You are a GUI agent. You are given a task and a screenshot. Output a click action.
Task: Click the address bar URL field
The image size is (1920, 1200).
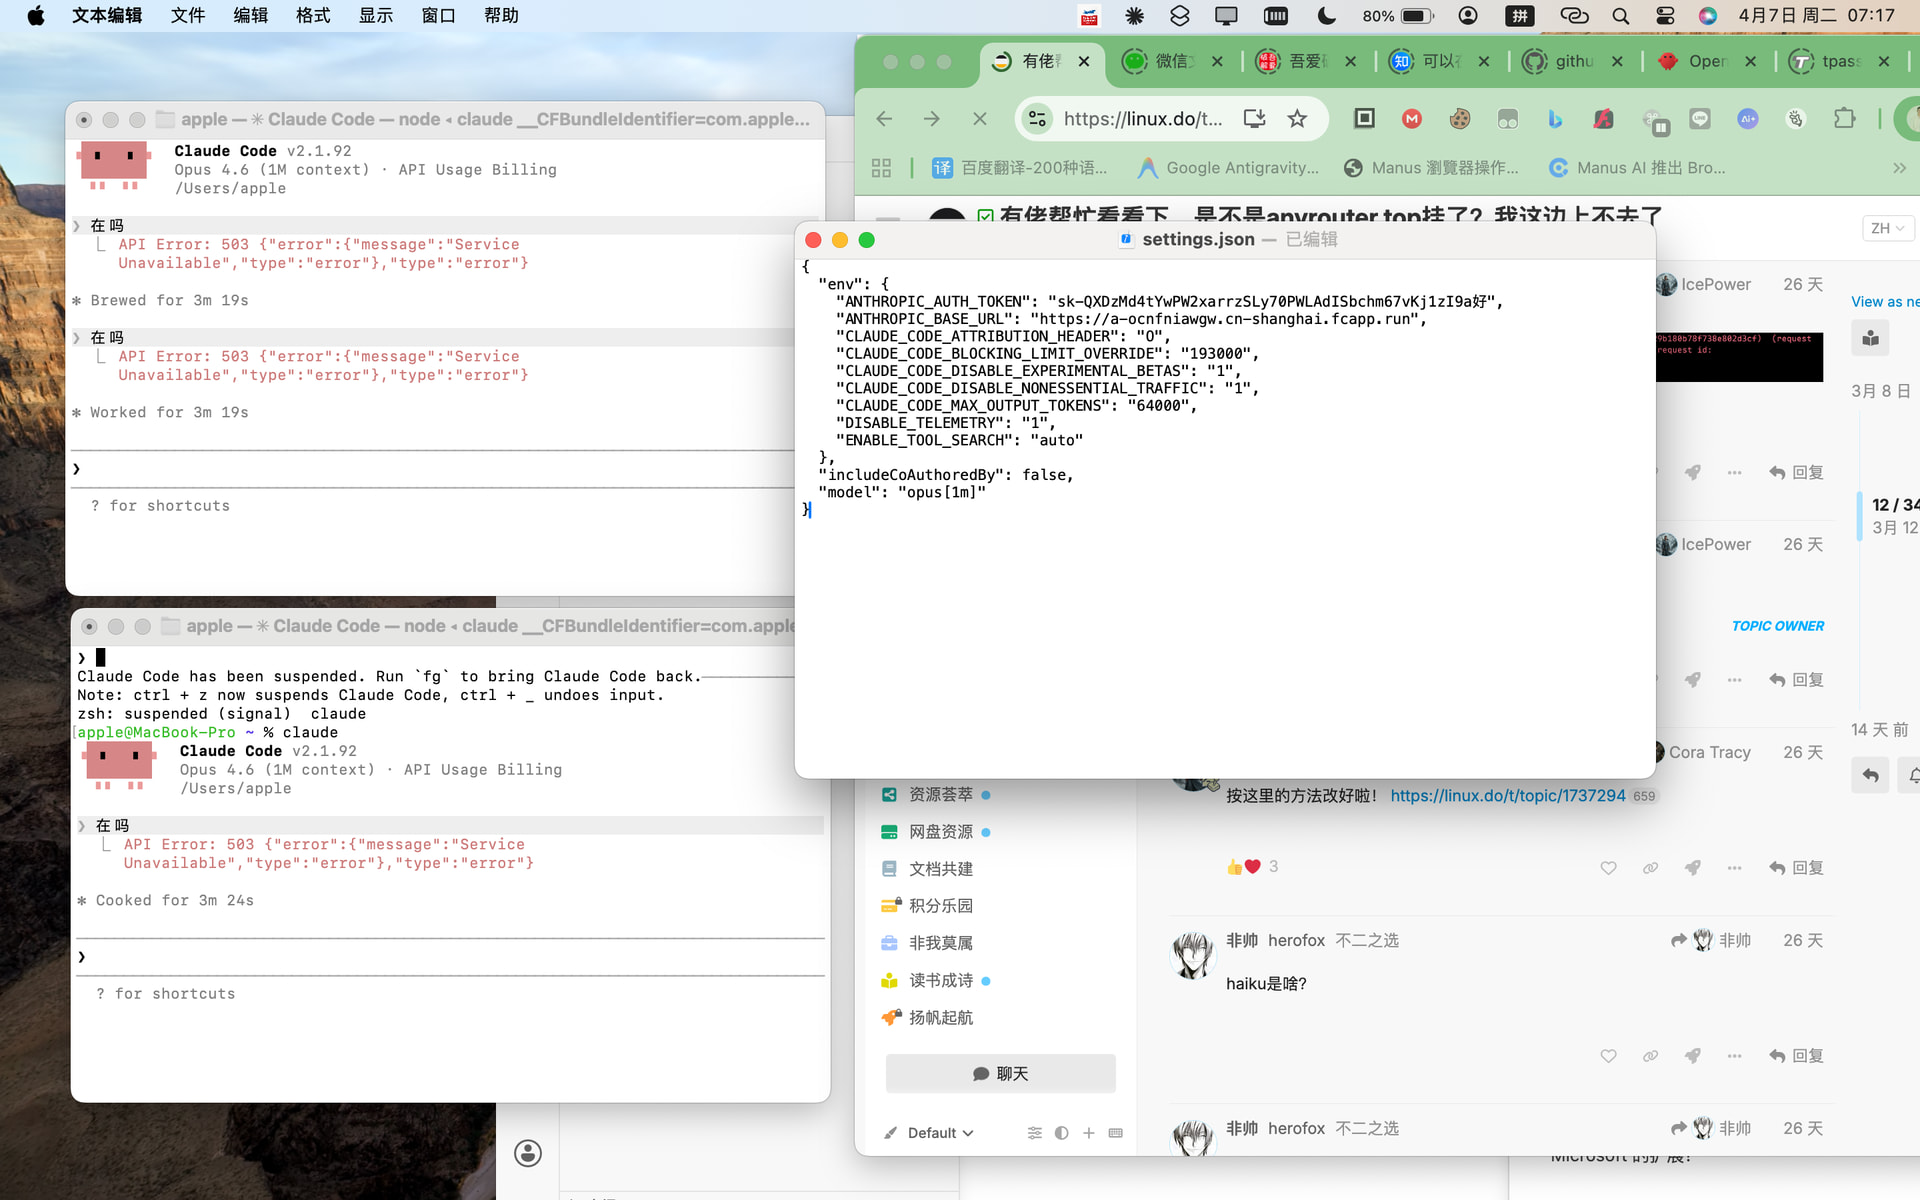click(1142, 119)
